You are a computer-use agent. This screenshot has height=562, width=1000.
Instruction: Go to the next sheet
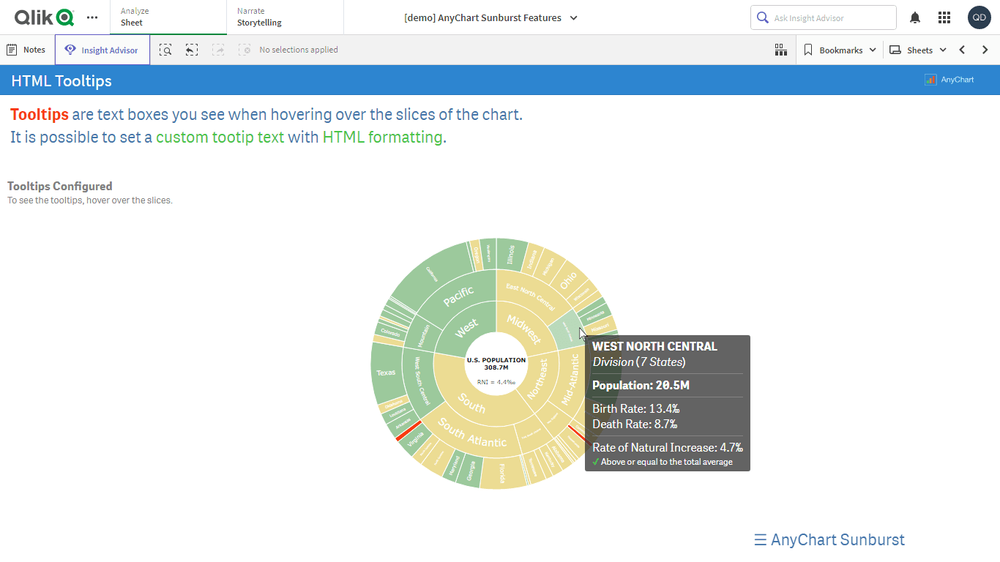point(985,50)
